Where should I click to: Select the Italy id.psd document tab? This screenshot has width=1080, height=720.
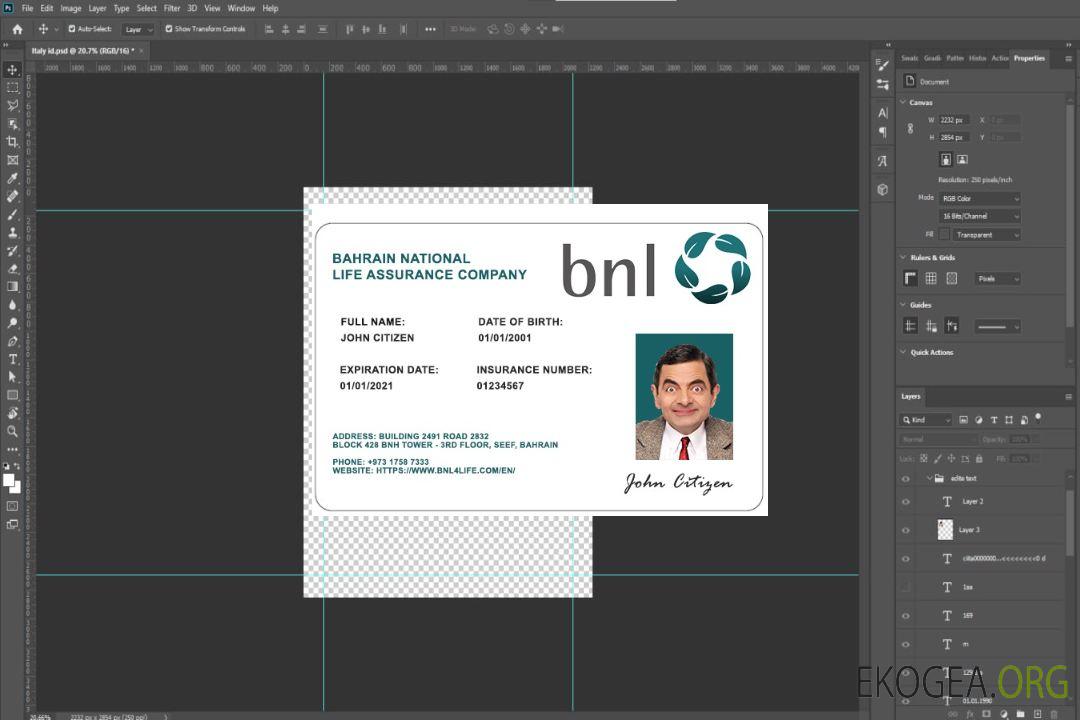(83, 51)
